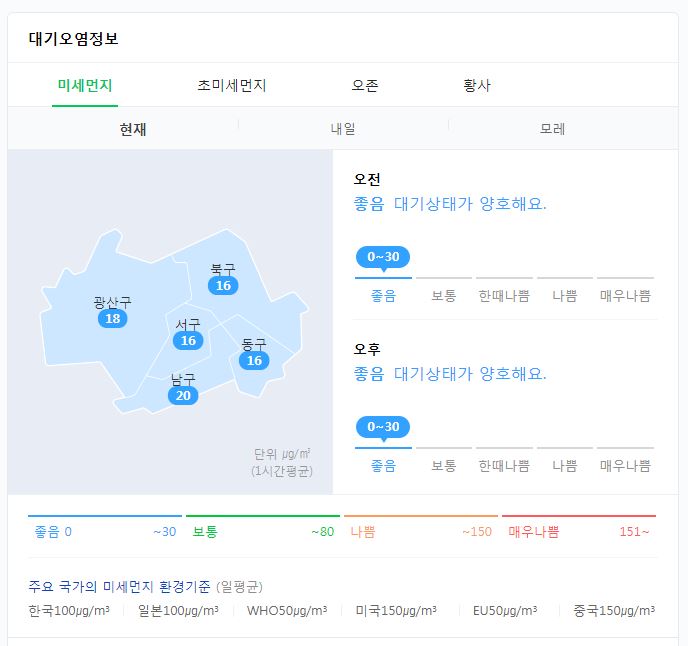Click 주요 국가의 미세먼지 환경기준 heading
The height and width of the screenshot is (646, 688).
(x=119, y=587)
